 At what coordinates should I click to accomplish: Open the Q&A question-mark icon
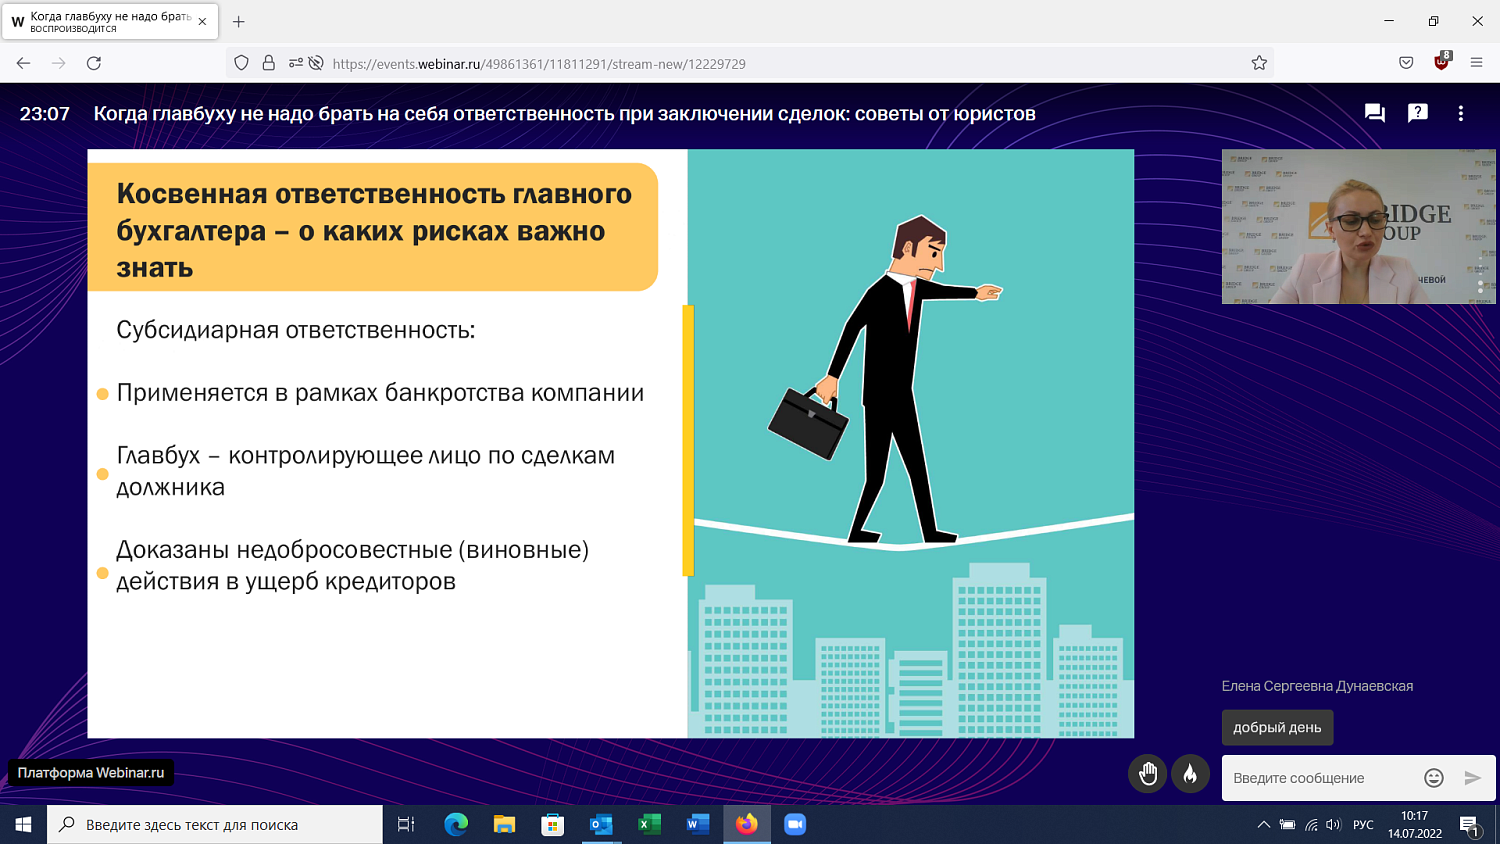point(1416,113)
